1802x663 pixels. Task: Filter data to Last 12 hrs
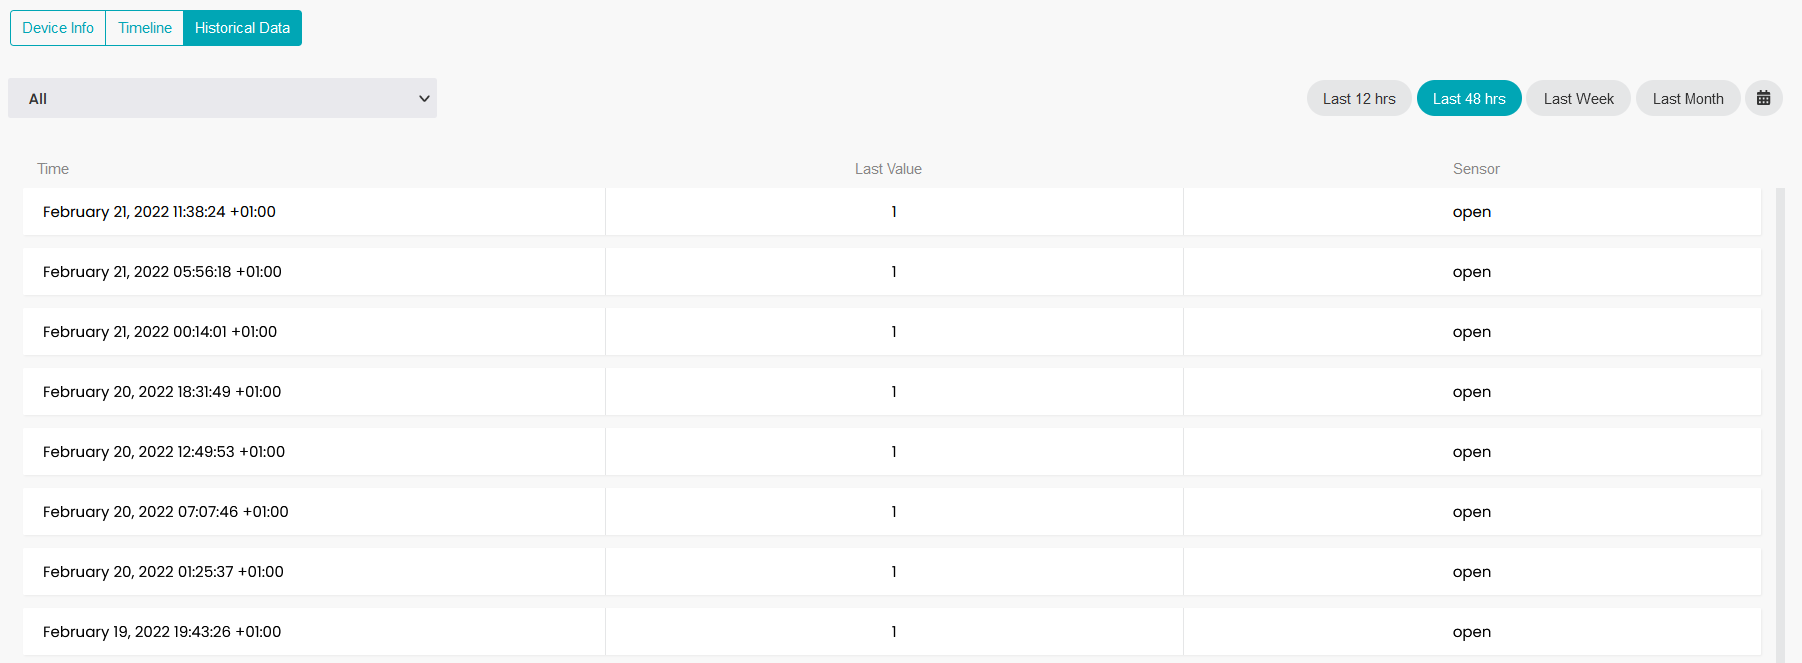(1359, 98)
